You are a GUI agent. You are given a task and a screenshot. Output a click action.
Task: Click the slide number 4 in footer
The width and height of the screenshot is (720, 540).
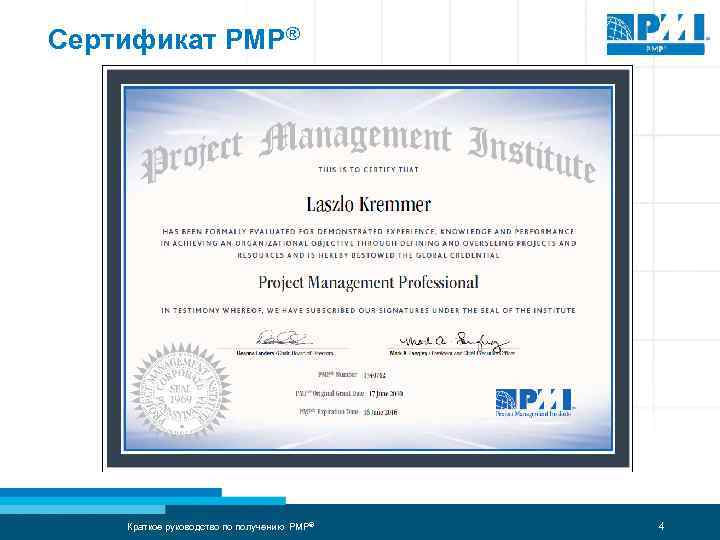point(661,526)
